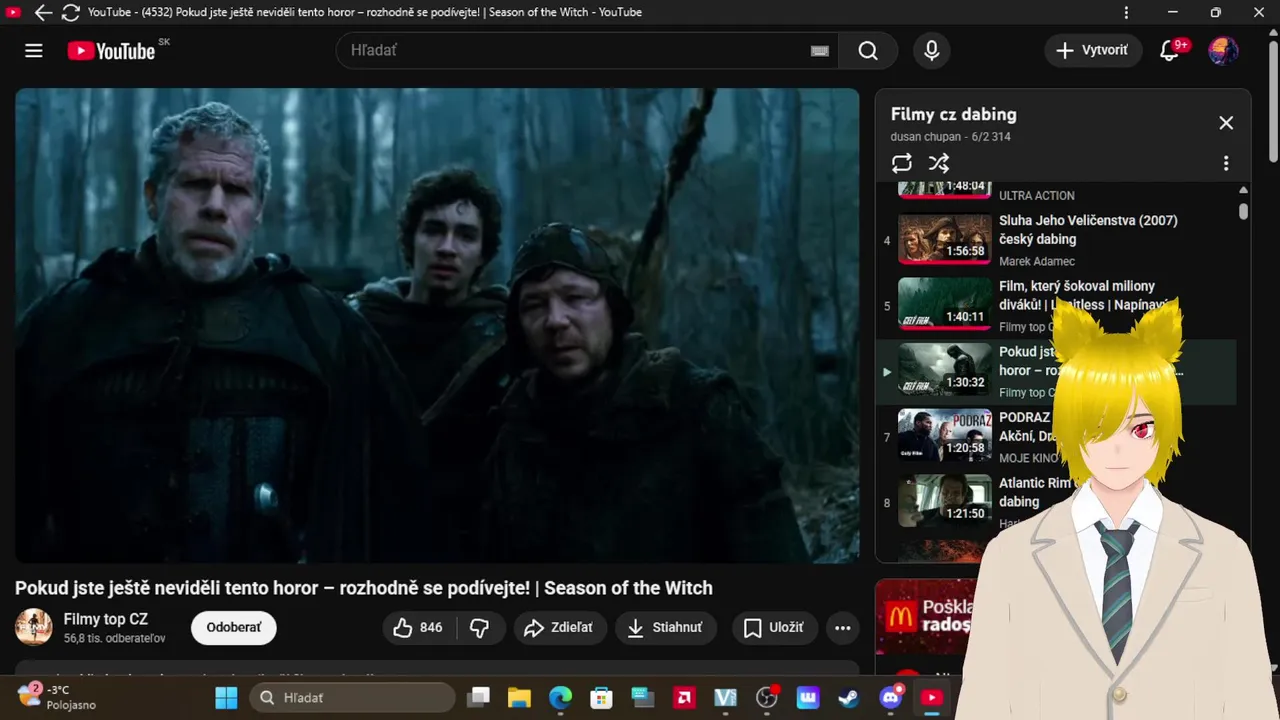Open the Filmy cz dabing playlist title

click(x=954, y=114)
